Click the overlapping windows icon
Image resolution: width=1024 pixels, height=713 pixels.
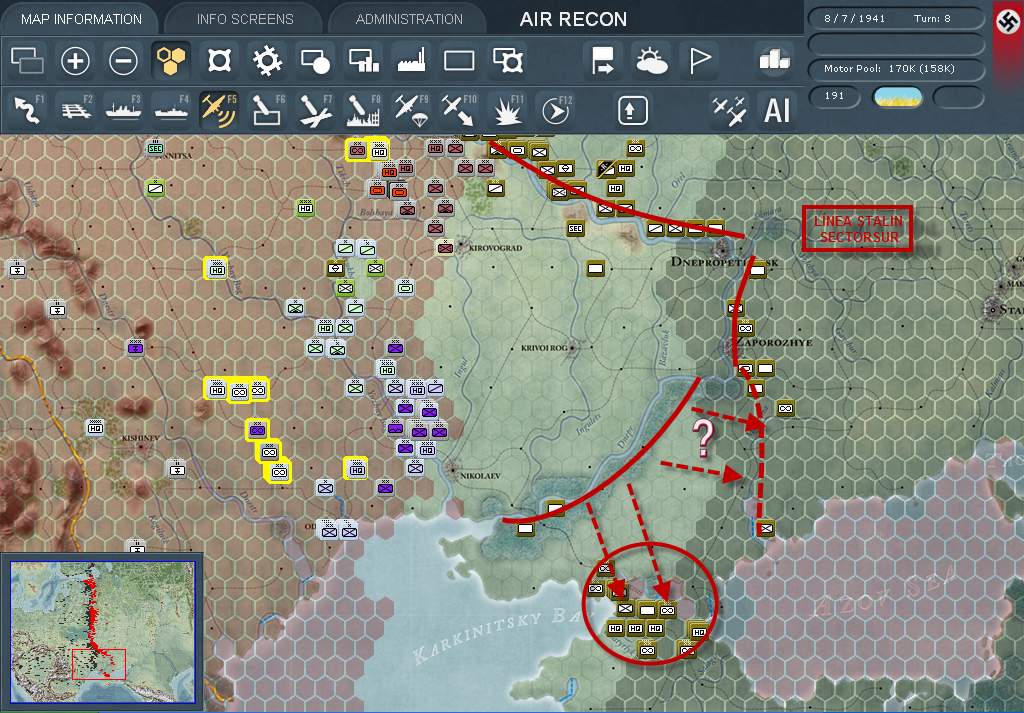point(27,61)
